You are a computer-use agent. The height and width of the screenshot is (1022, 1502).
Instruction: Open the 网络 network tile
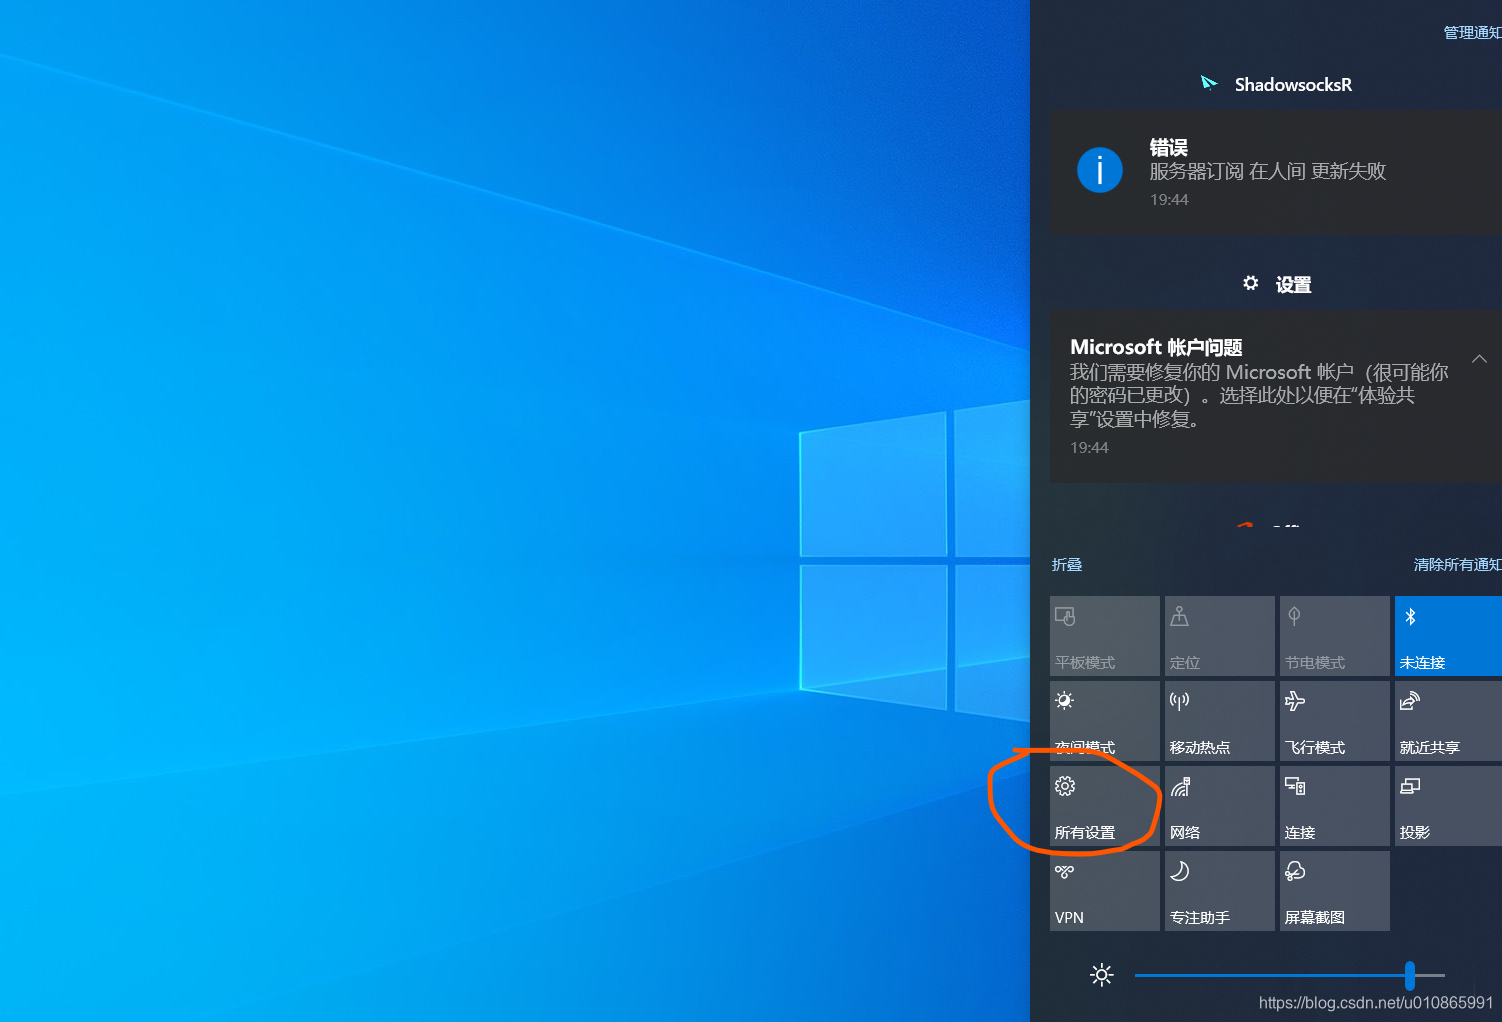tap(1220, 806)
